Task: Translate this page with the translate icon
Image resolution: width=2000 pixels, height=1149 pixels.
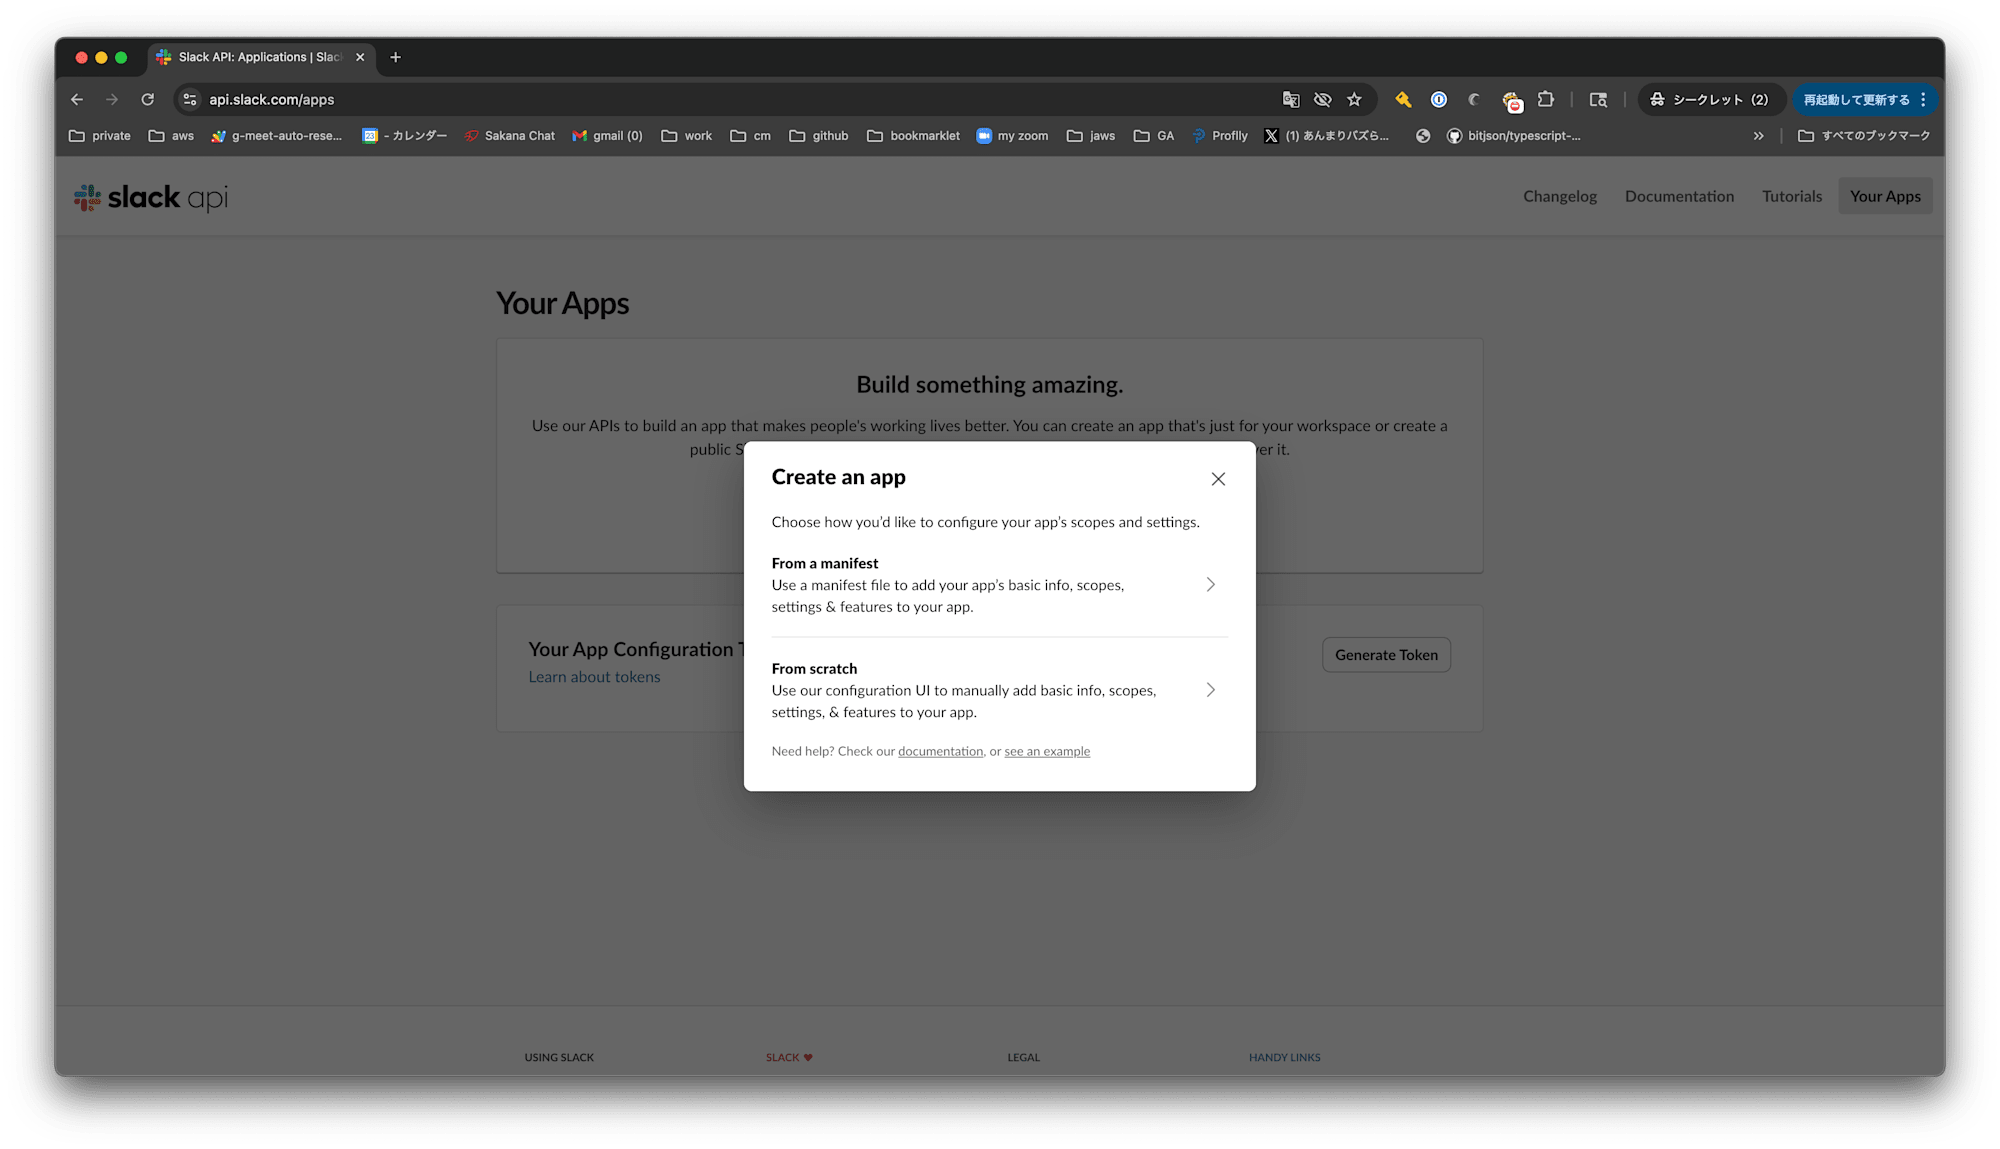Action: [x=1291, y=99]
